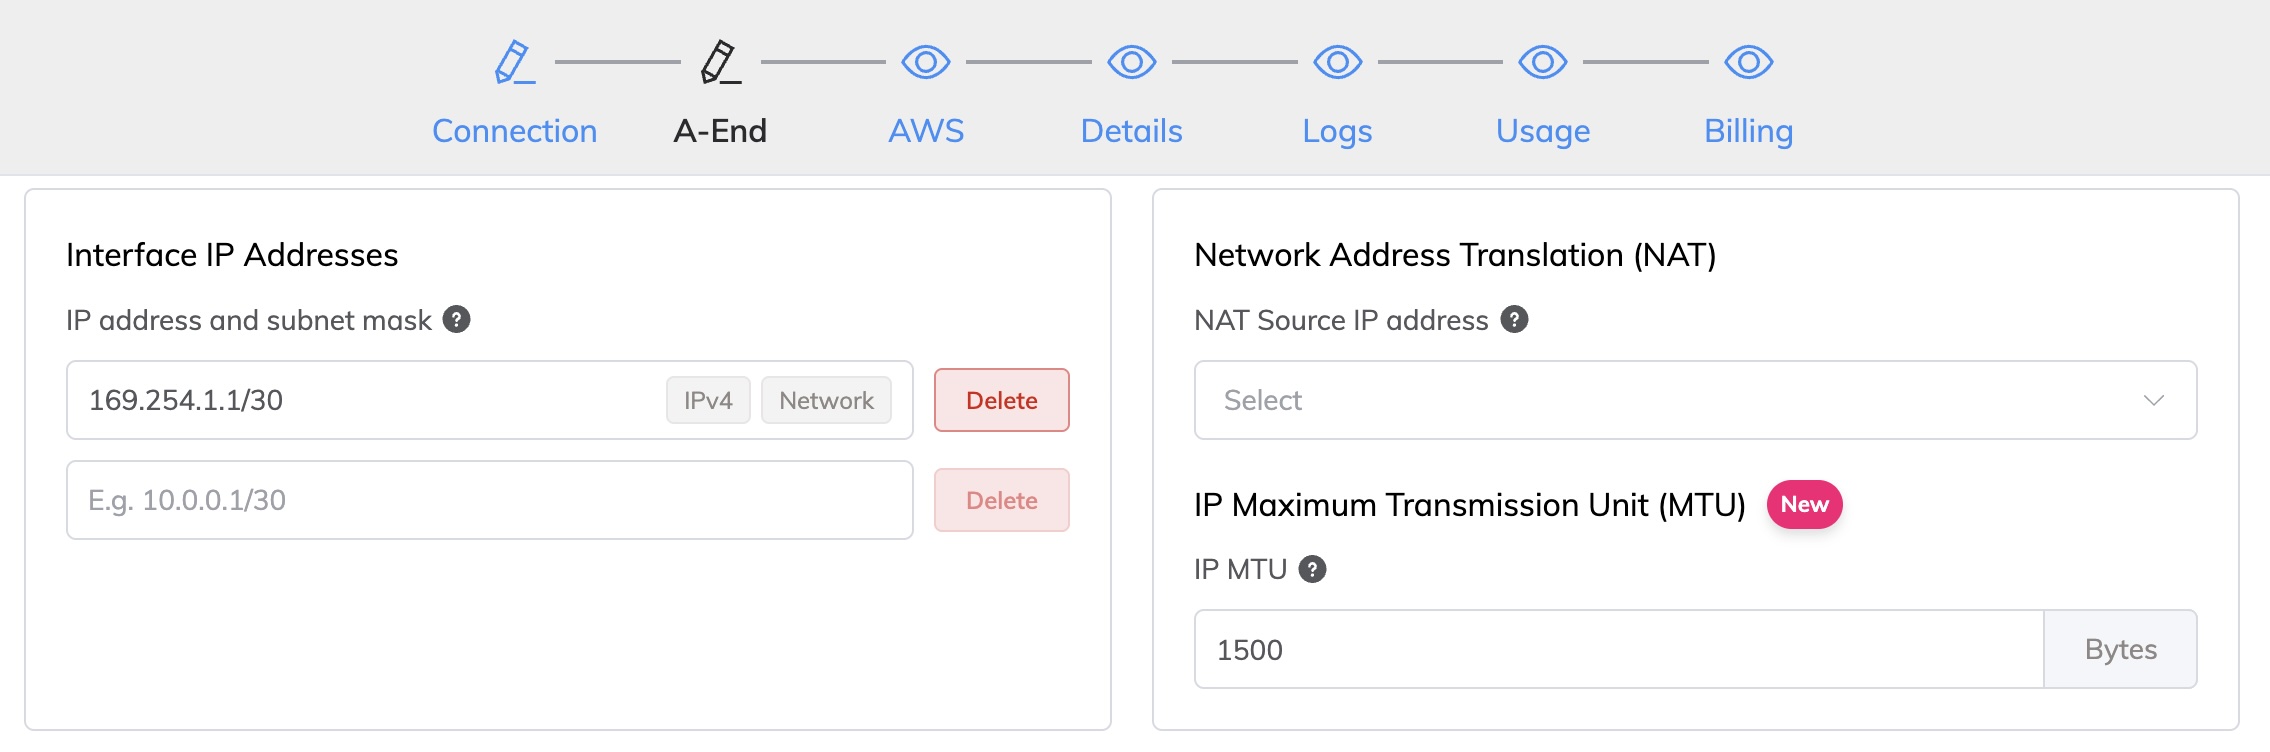Switch to the Details tab

[x=1131, y=131]
